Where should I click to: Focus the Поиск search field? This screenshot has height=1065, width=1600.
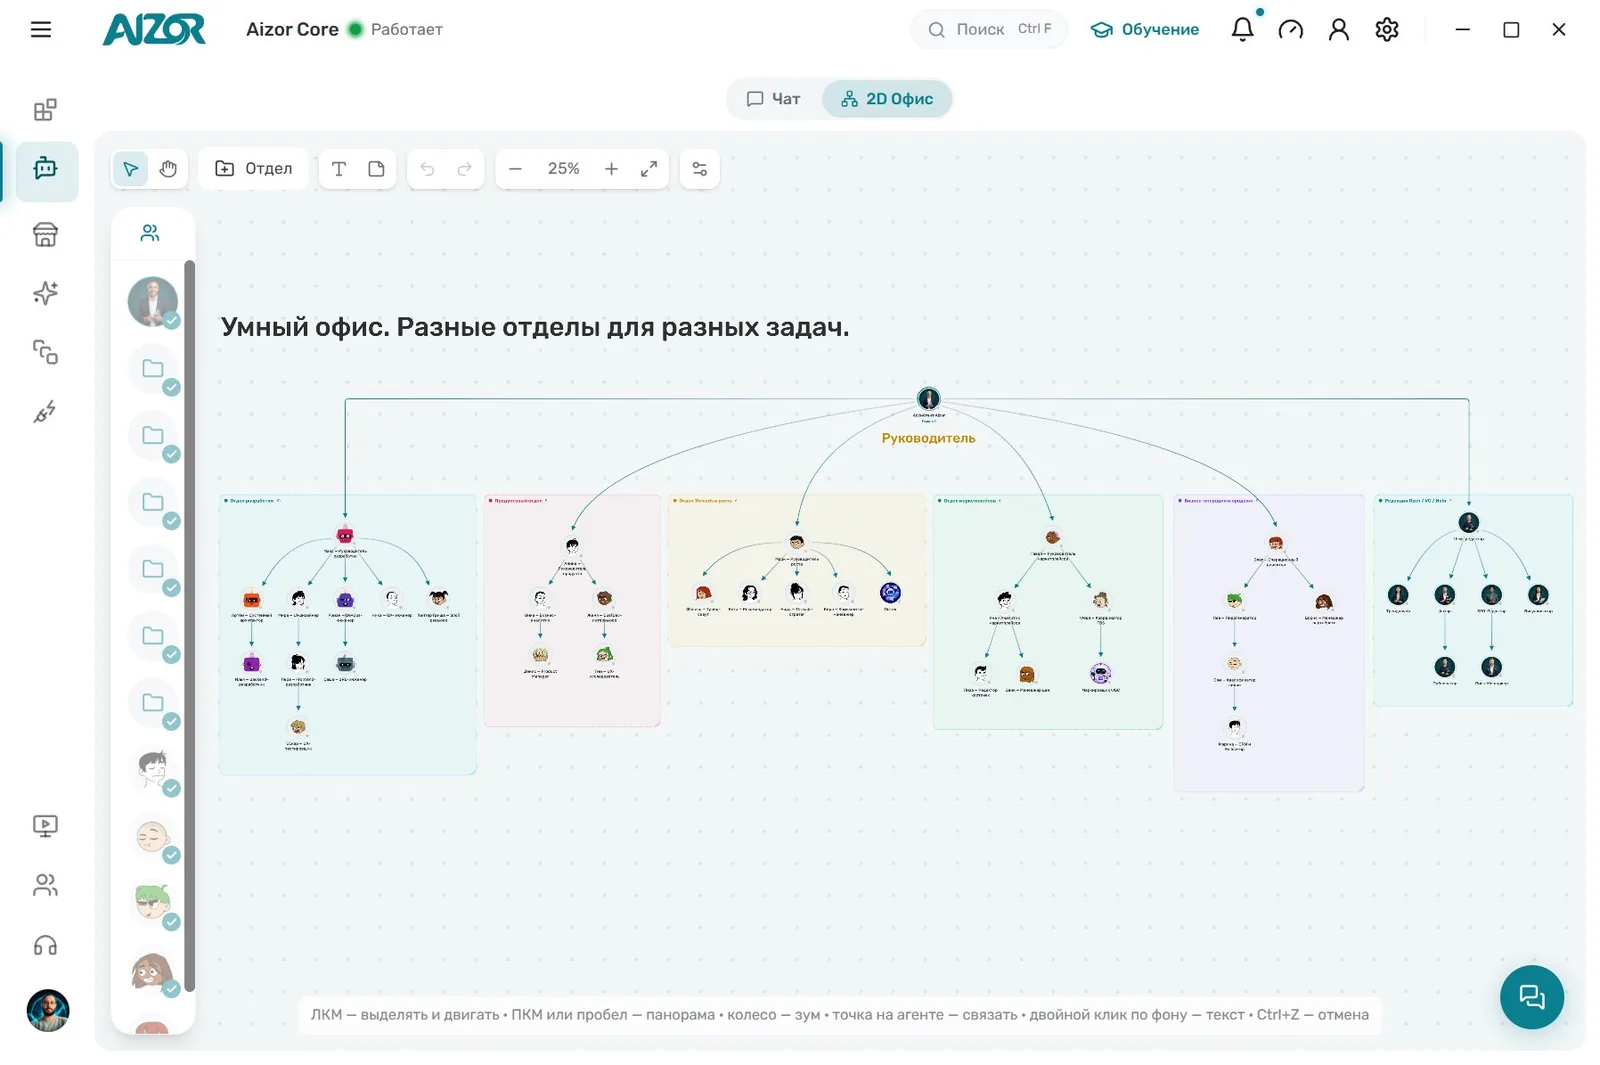[x=989, y=30]
